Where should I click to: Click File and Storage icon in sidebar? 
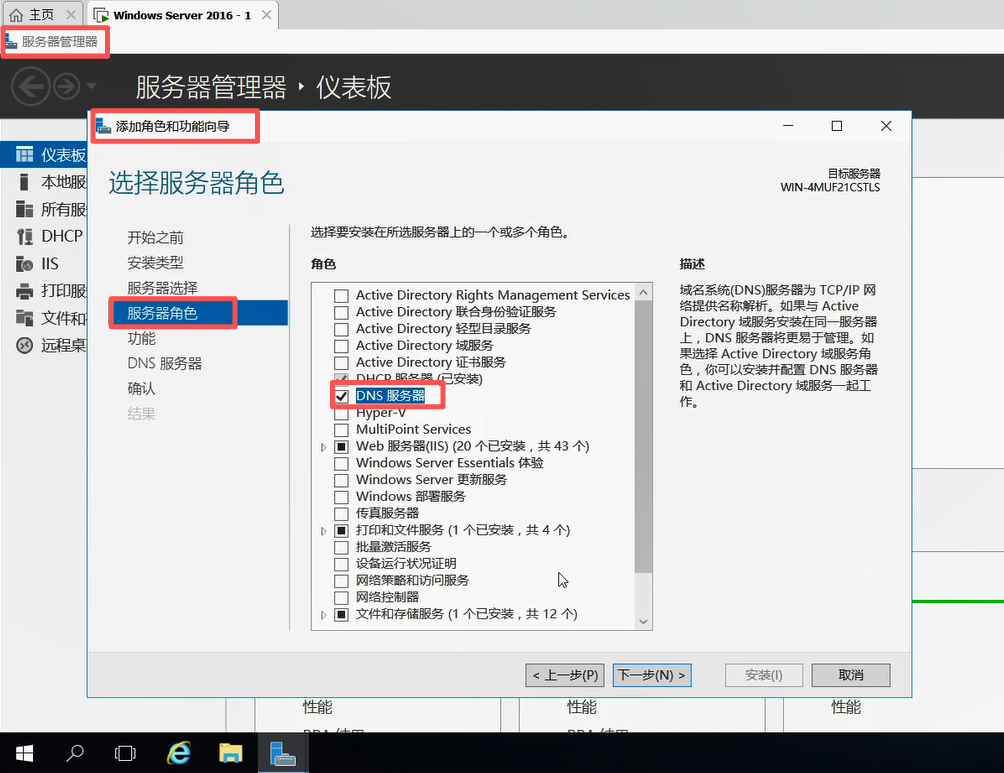(x=24, y=318)
